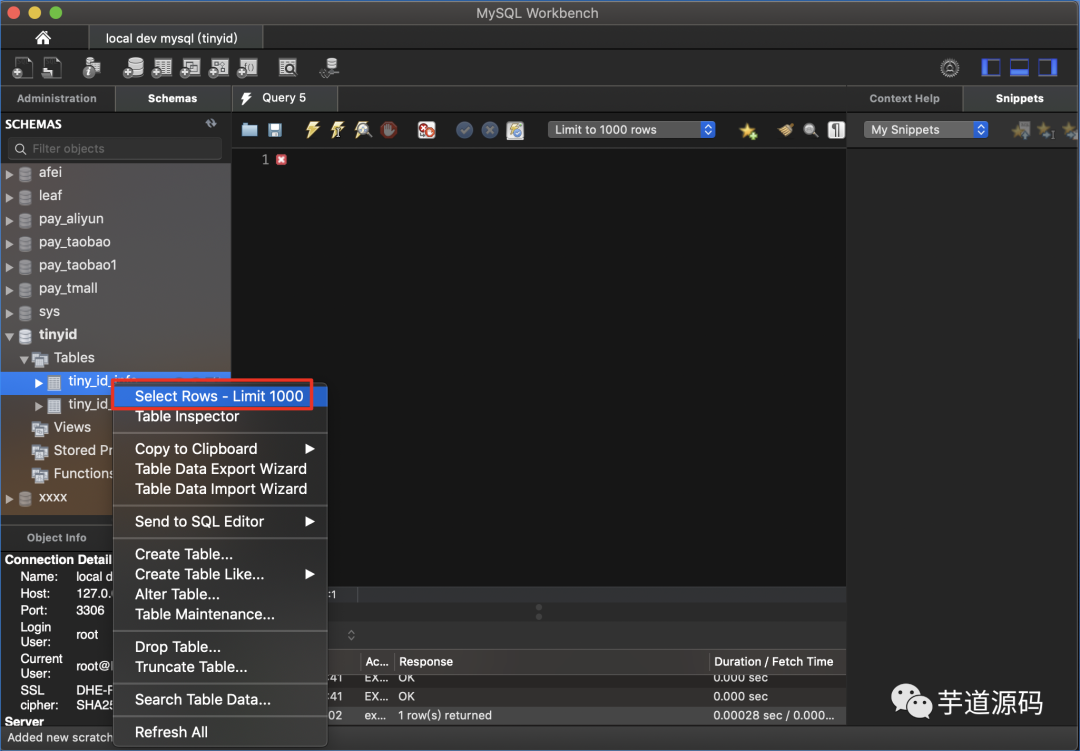This screenshot has width=1080, height=751.
Task: Create a new table icon
Action: tap(161, 68)
